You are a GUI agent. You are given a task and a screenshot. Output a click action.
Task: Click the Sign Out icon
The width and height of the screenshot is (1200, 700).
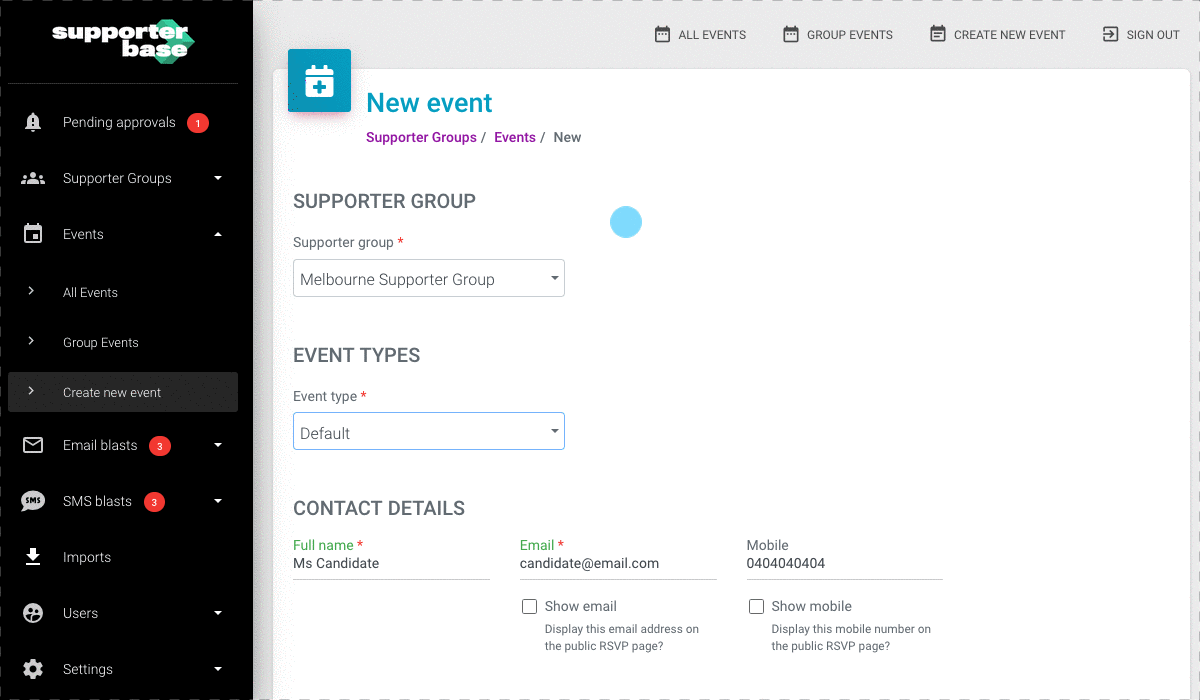point(1110,34)
